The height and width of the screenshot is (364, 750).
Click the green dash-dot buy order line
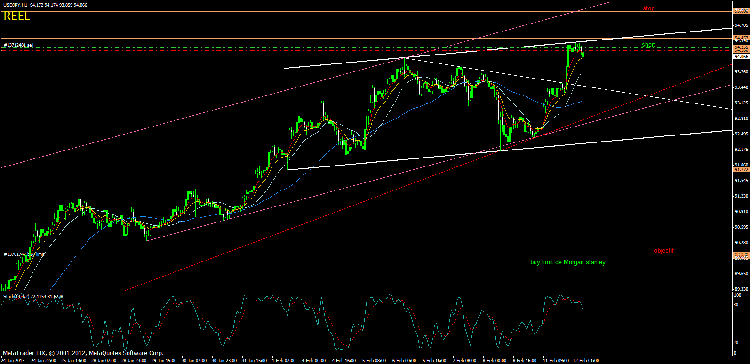tap(366, 47)
